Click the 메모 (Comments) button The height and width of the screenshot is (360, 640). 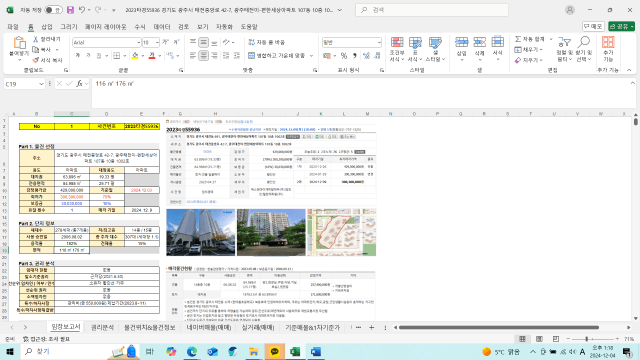pos(593,26)
